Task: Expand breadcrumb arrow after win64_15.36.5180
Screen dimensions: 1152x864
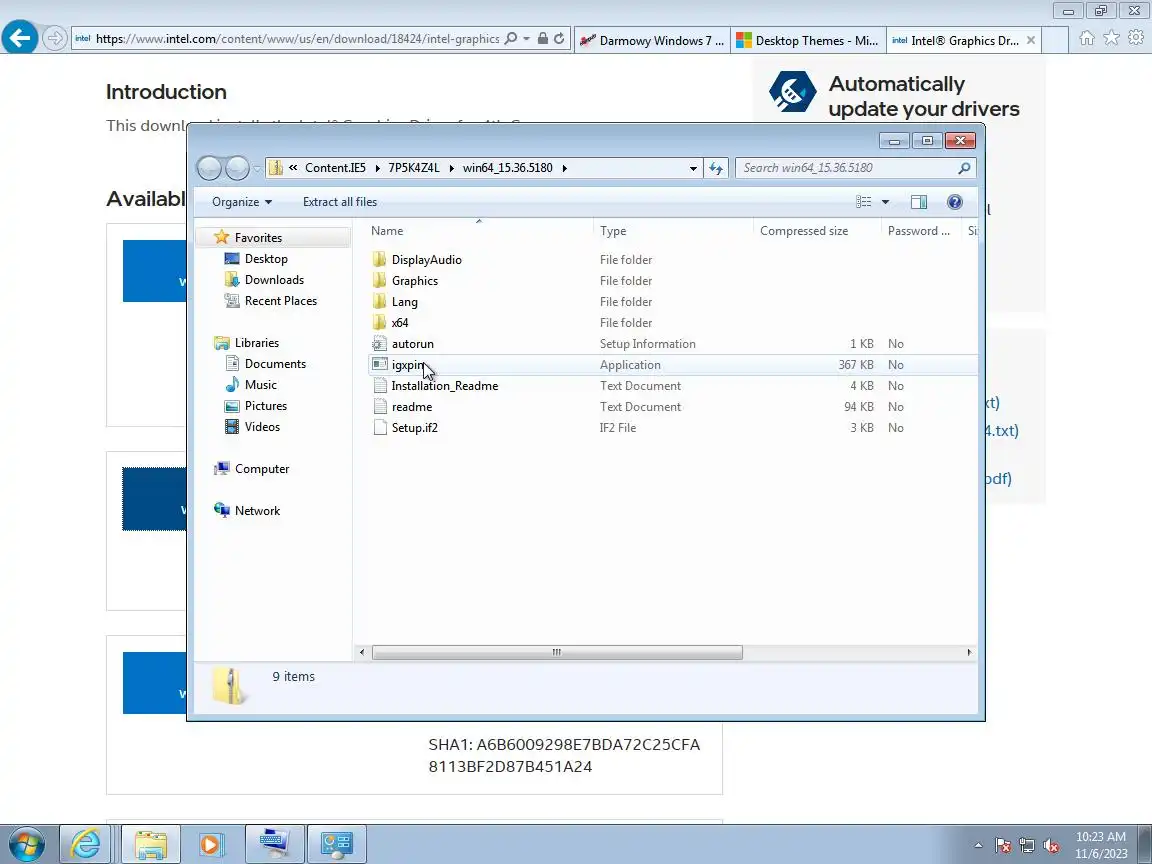Action: click(564, 168)
